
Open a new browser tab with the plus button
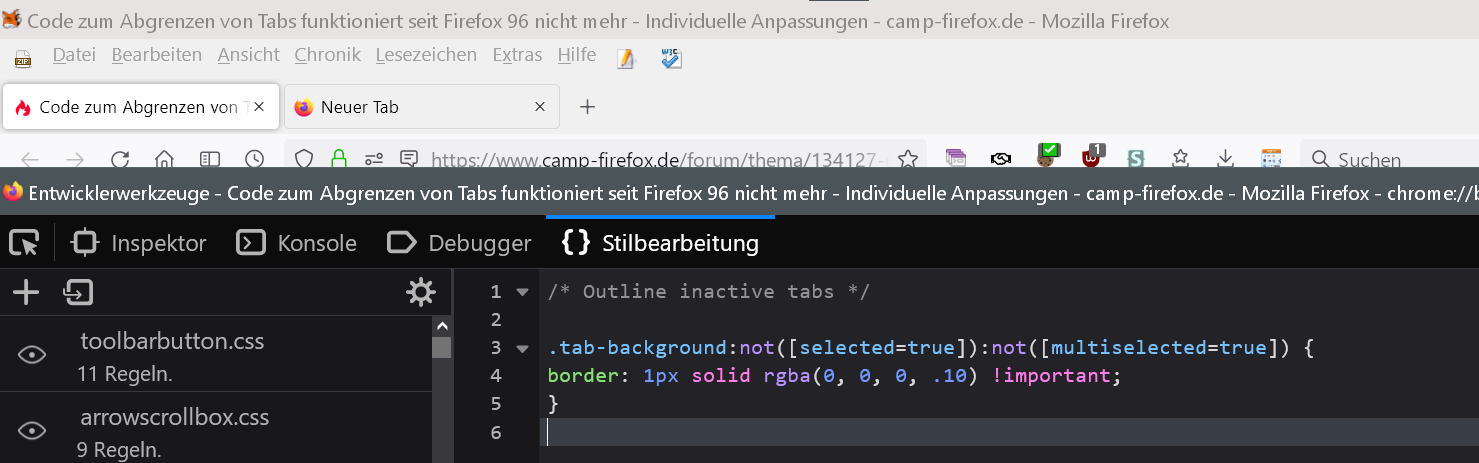tap(588, 107)
